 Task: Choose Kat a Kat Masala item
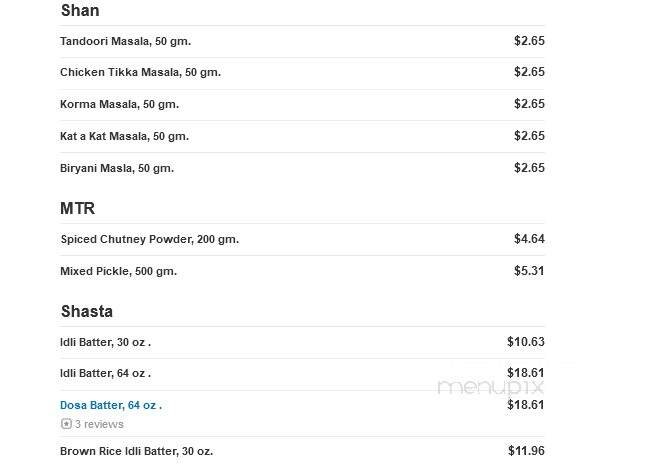coord(124,136)
